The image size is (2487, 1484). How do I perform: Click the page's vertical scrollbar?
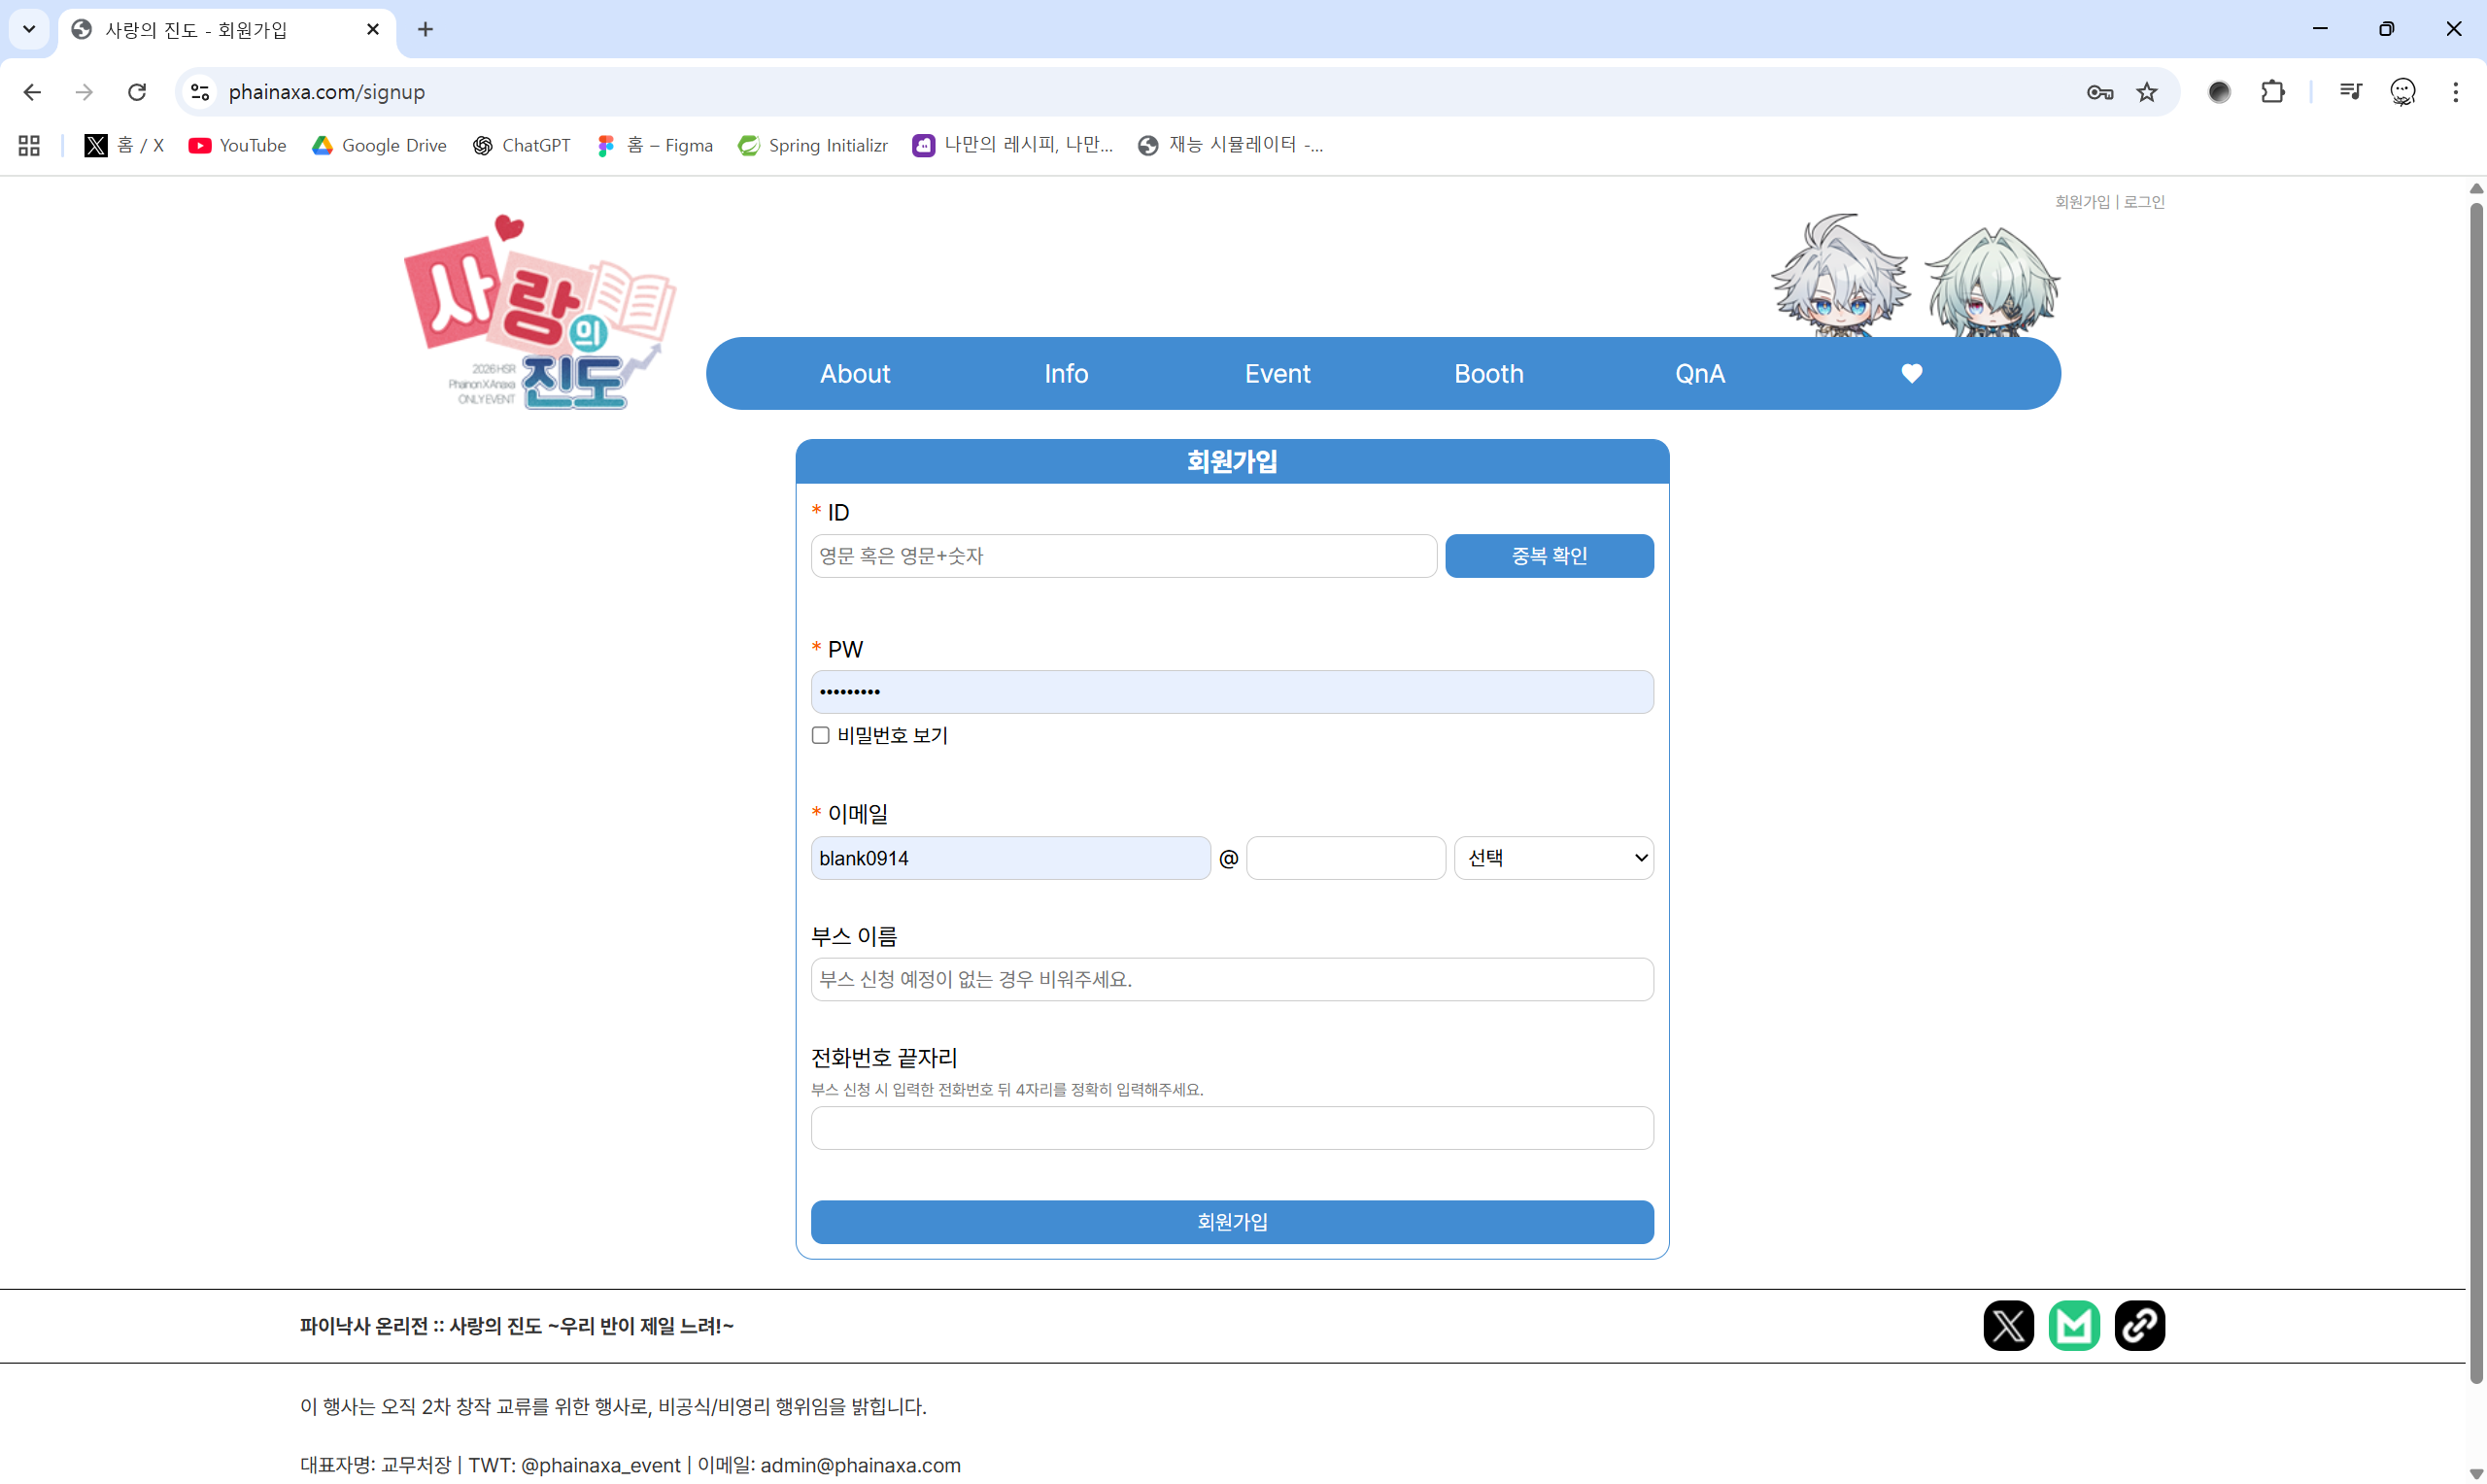tap(2475, 790)
